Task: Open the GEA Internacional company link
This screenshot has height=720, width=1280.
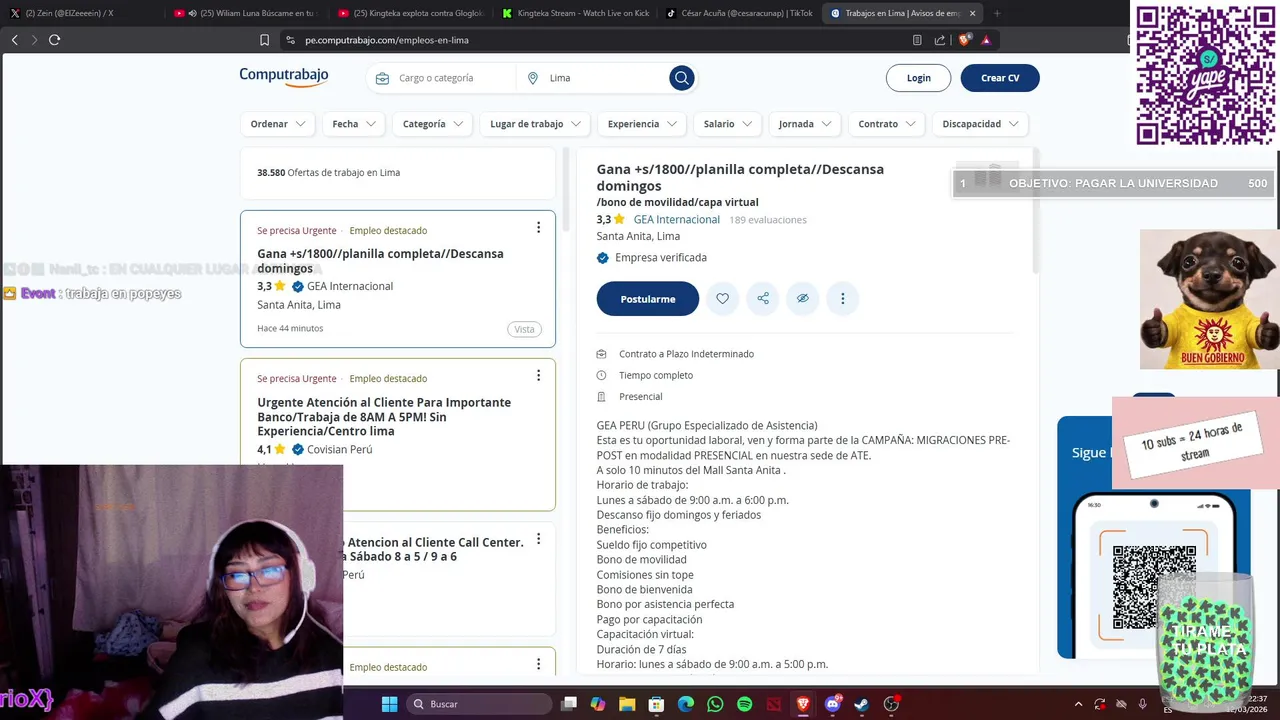Action: tap(676, 220)
